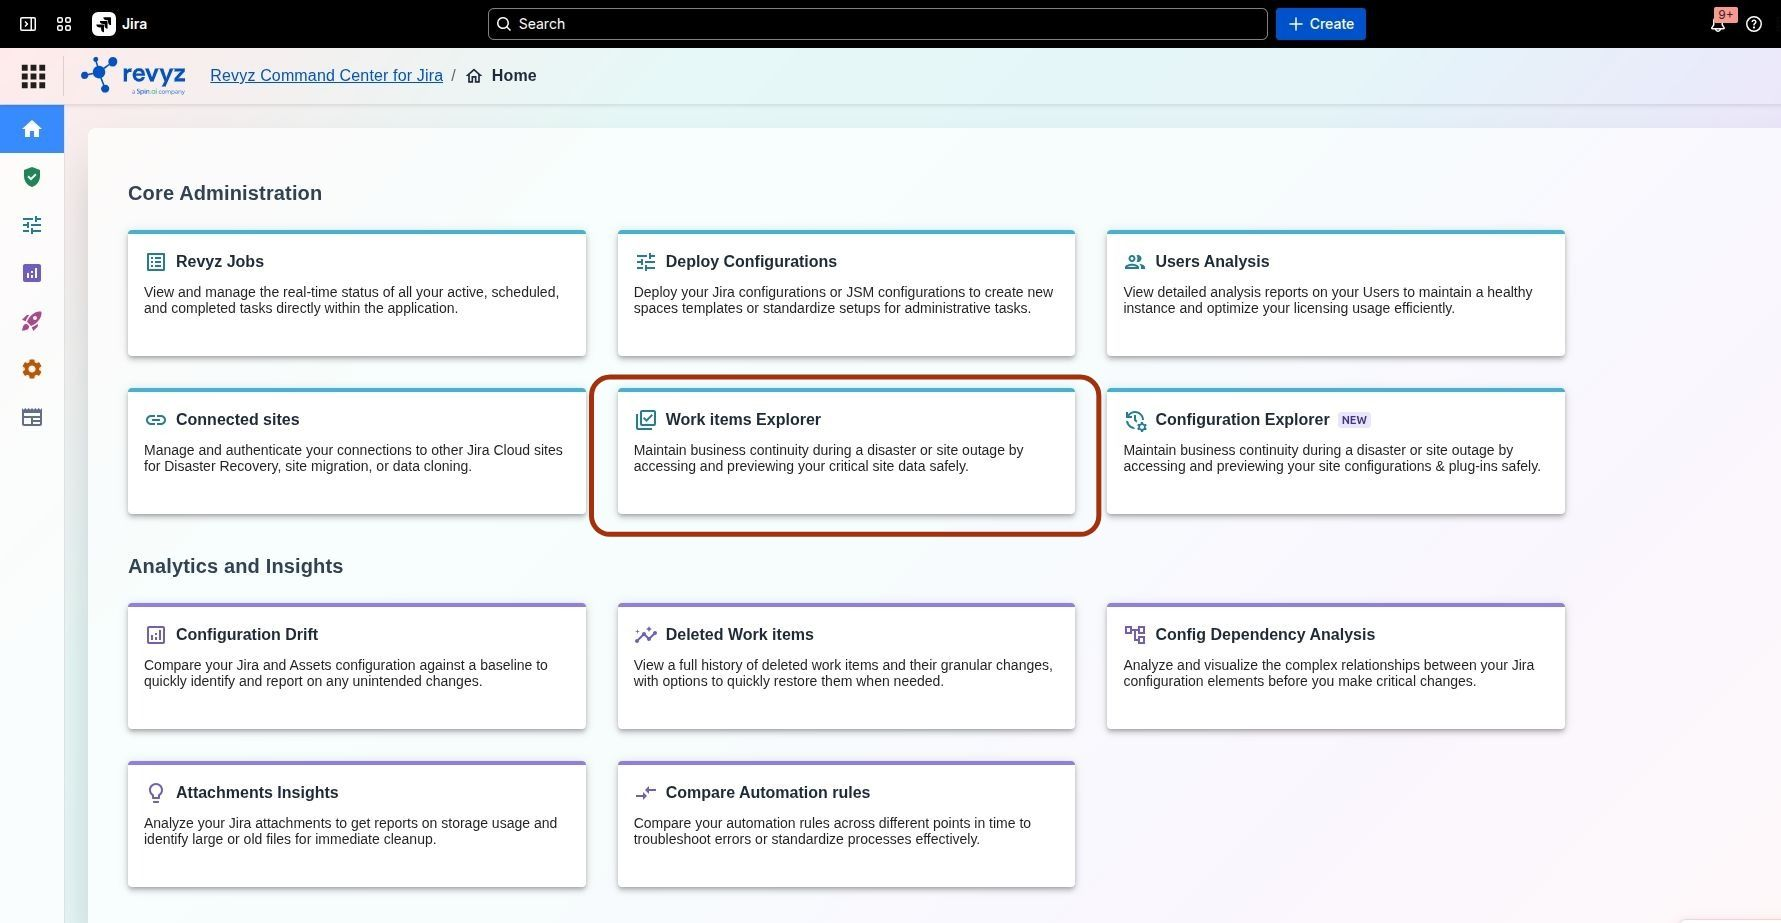Open the sliders configuration sidebar icon
This screenshot has height=923, width=1781.
click(x=32, y=225)
